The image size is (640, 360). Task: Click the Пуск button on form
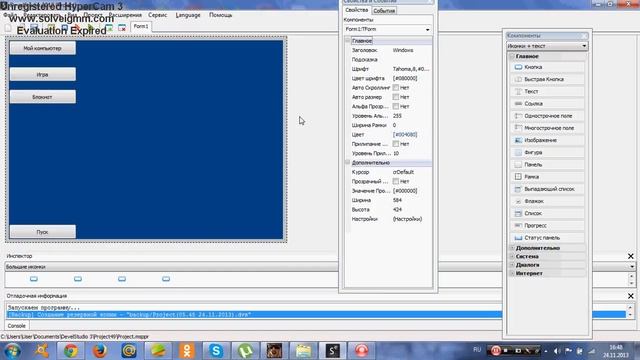click(42, 232)
